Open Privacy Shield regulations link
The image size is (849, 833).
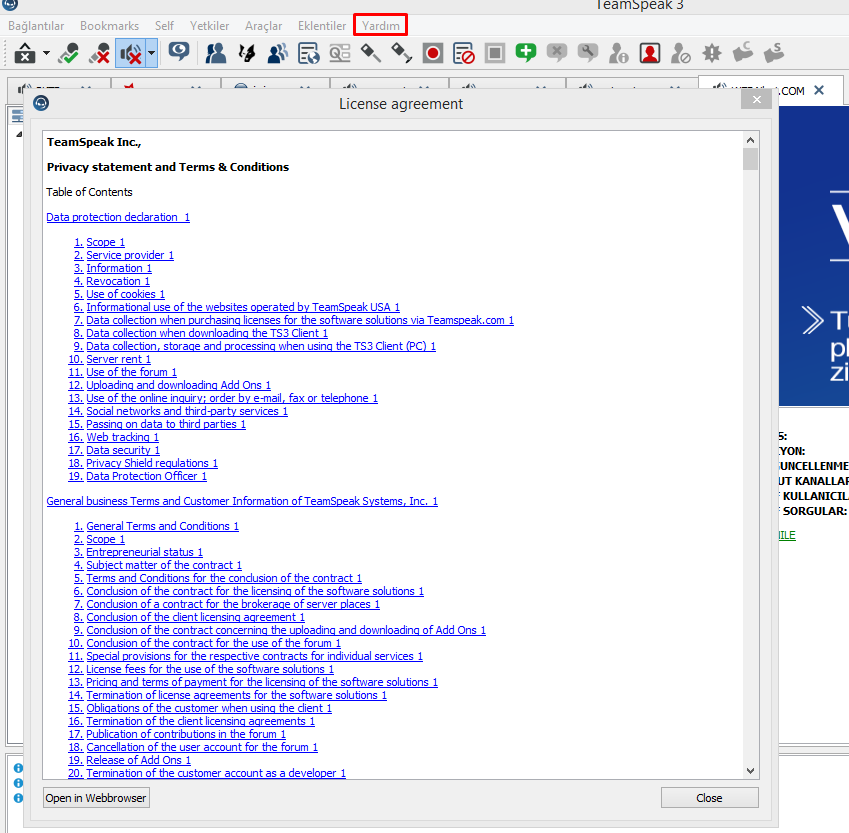pyautogui.click(x=152, y=463)
